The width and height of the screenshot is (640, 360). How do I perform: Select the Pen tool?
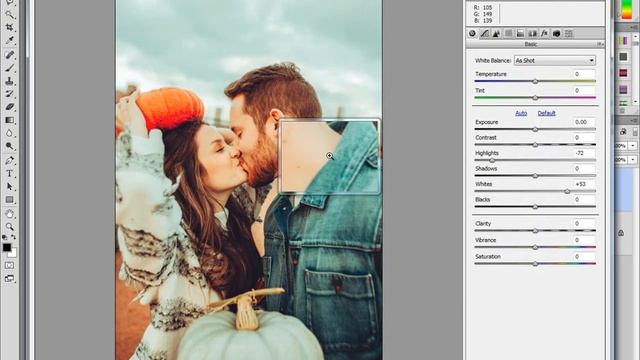pos(9,160)
